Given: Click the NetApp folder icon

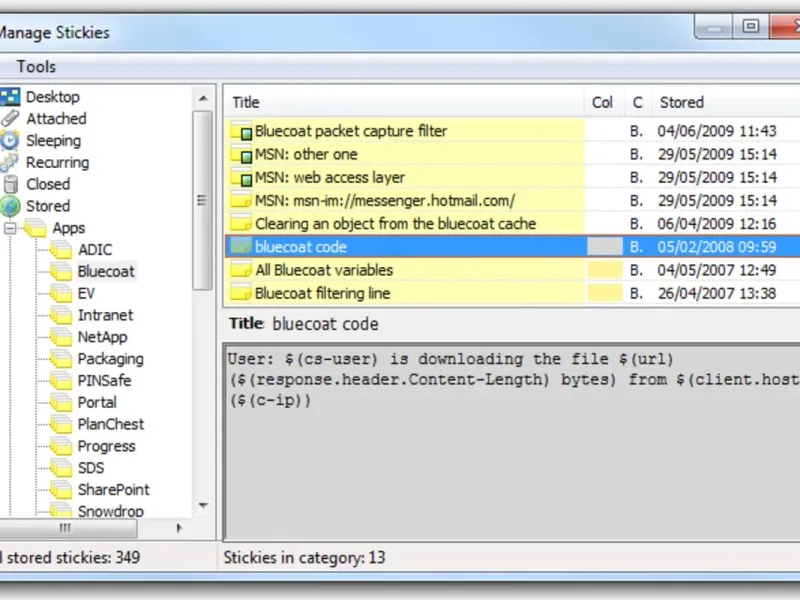Looking at the screenshot, I should point(61,337).
